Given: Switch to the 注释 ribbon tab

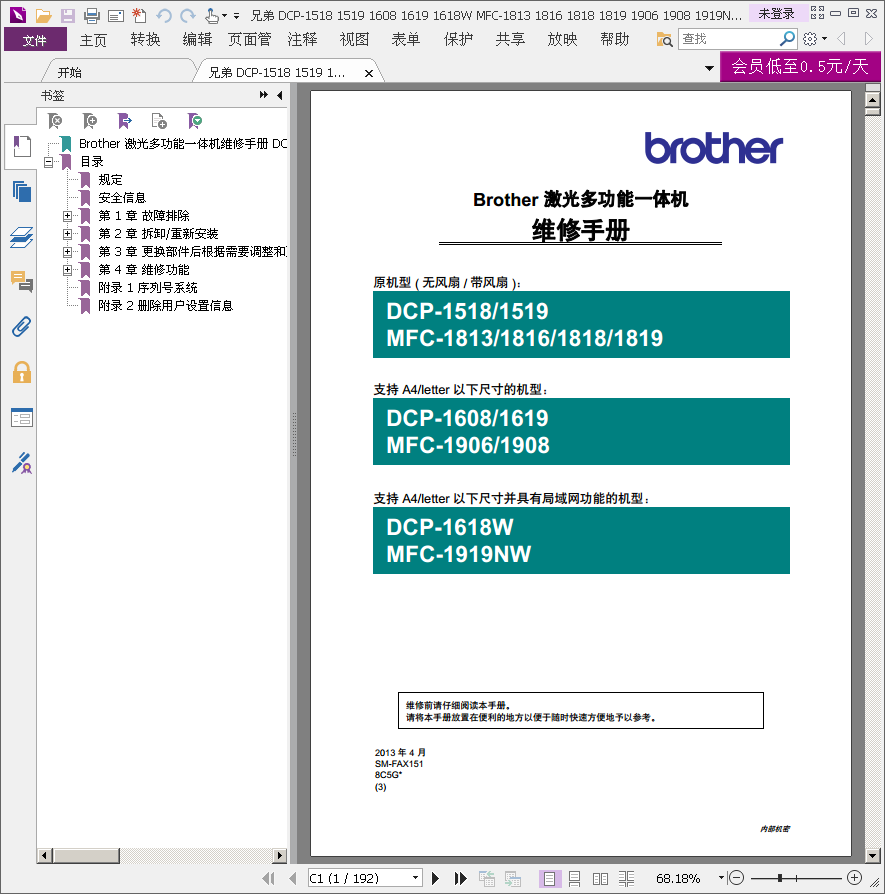Looking at the screenshot, I should (x=302, y=40).
